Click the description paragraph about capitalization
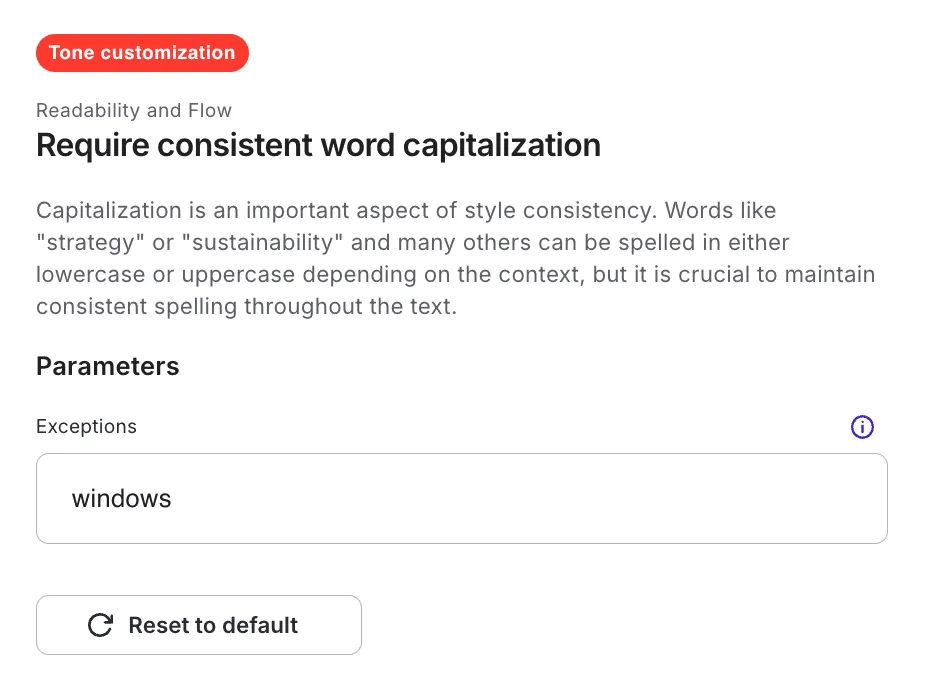The width and height of the screenshot is (930, 700). (x=456, y=258)
